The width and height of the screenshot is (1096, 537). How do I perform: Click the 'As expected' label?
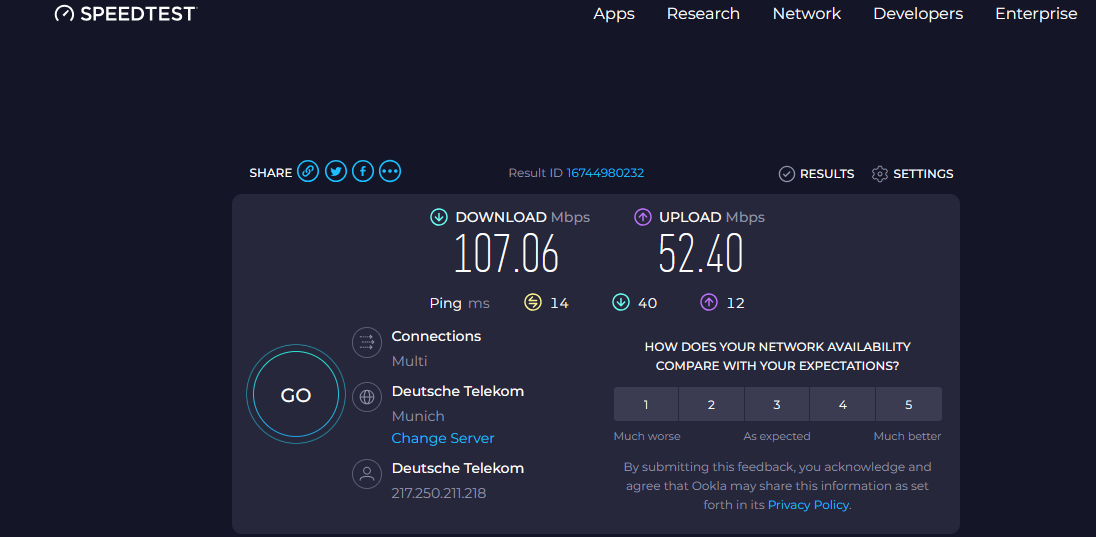777,436
